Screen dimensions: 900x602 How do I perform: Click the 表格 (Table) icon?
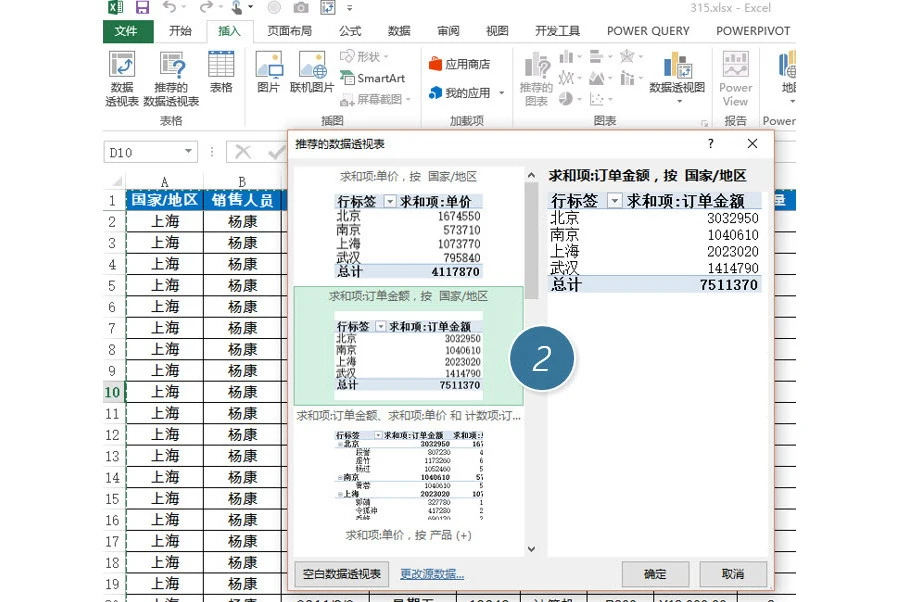coord(221,74)
